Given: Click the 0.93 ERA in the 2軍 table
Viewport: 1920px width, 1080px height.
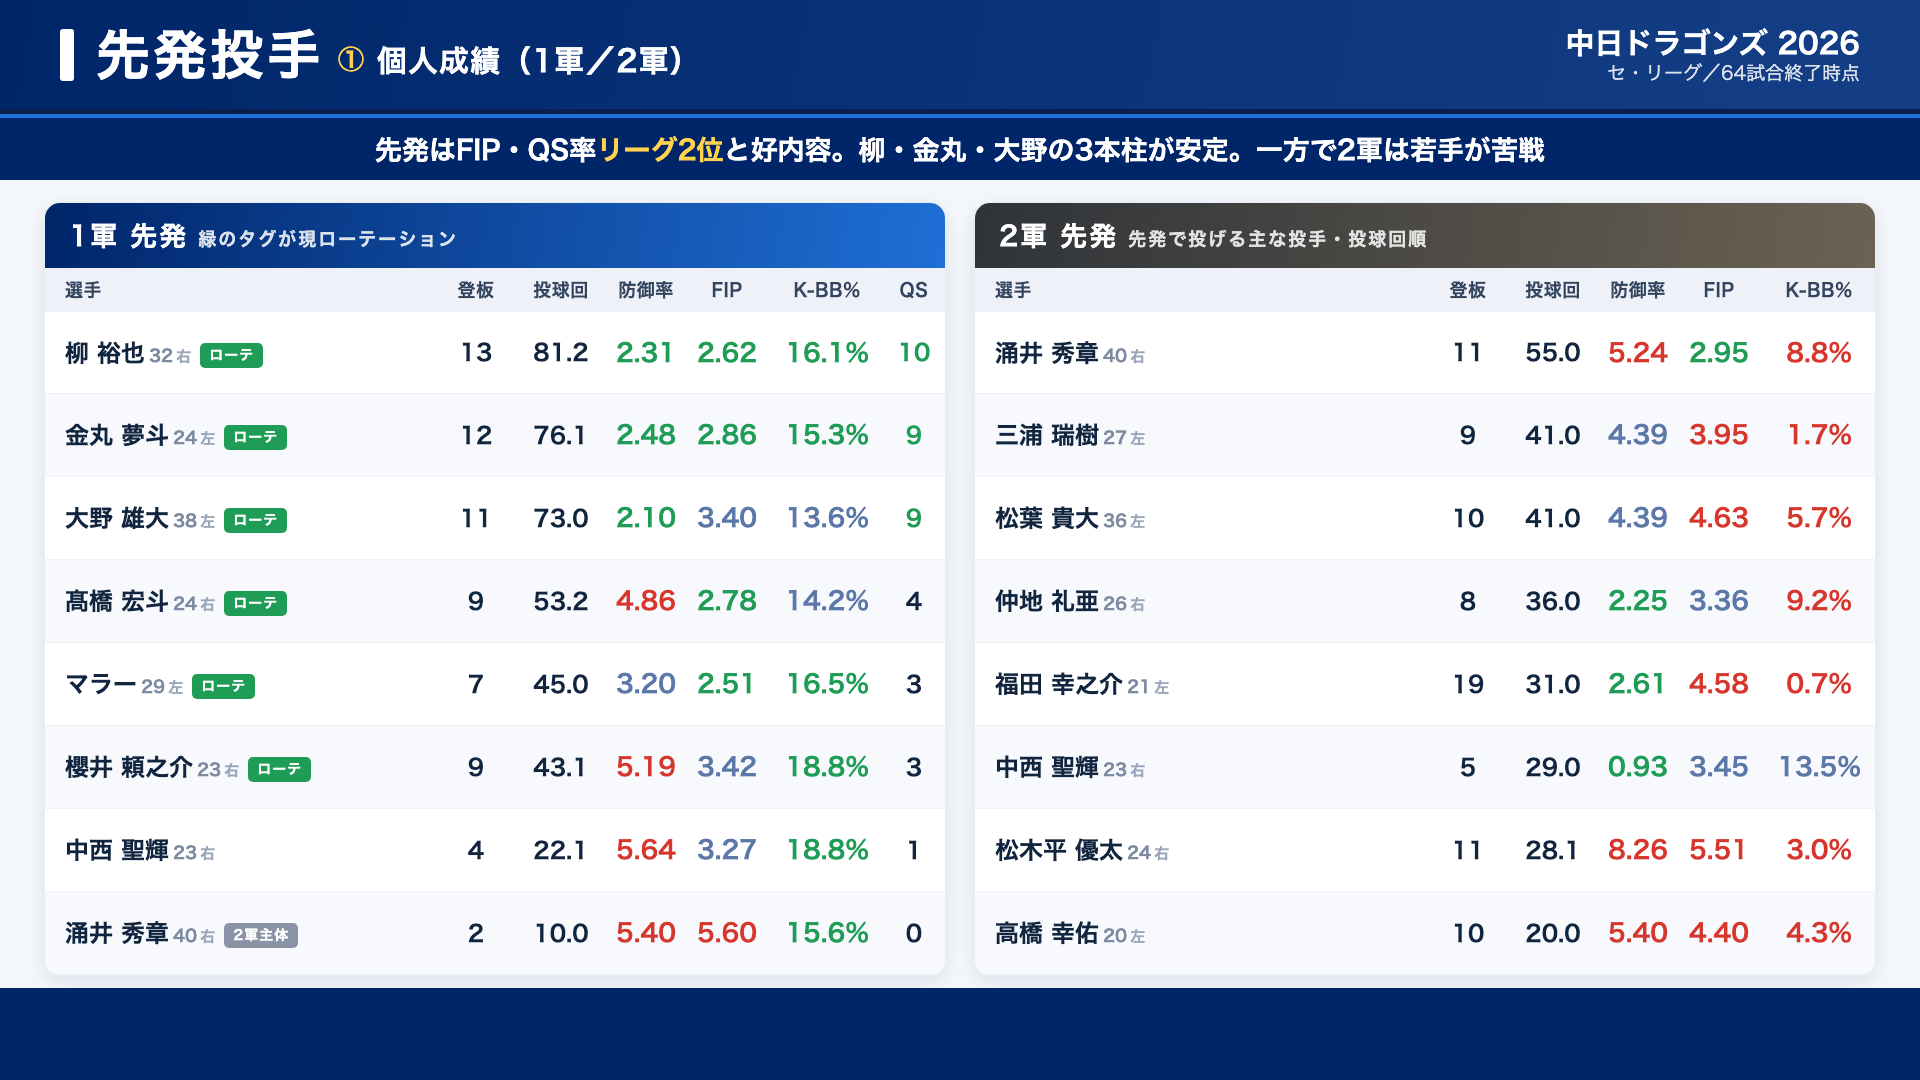Looking at the screenshot, I should pyautogui.click(x=1638, y=767).
